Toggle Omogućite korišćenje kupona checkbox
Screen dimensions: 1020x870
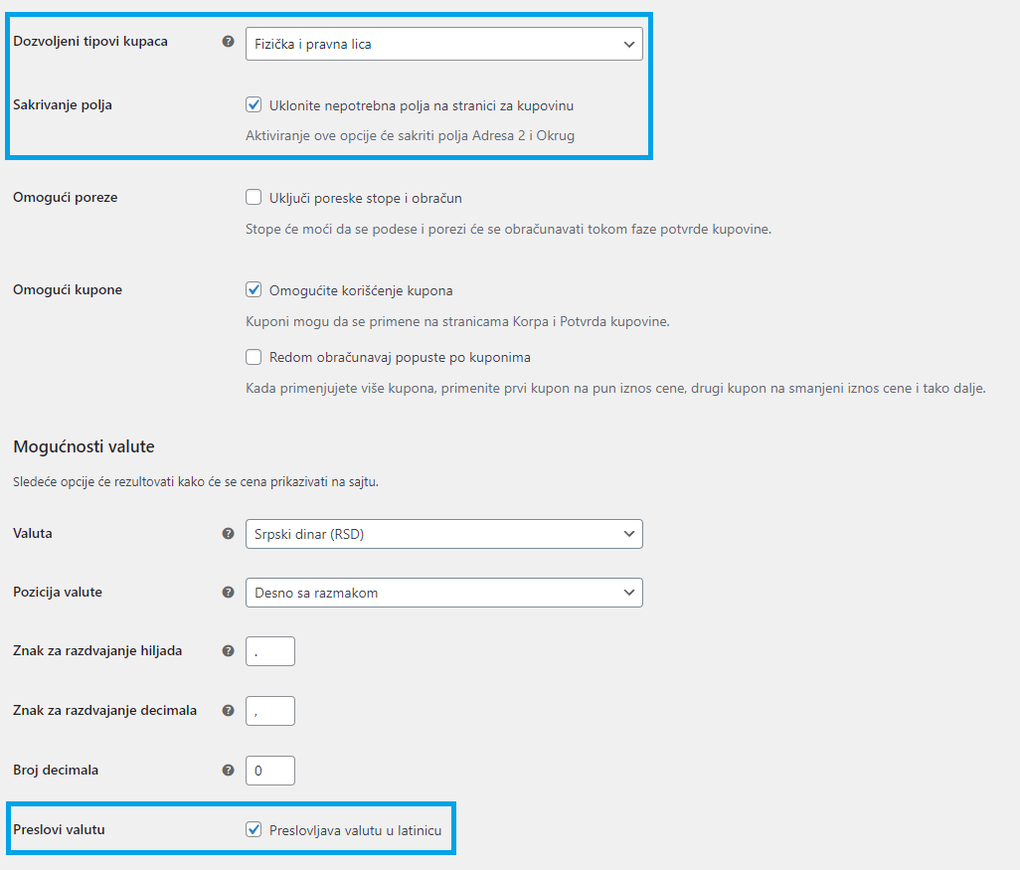tap(254, 290)
